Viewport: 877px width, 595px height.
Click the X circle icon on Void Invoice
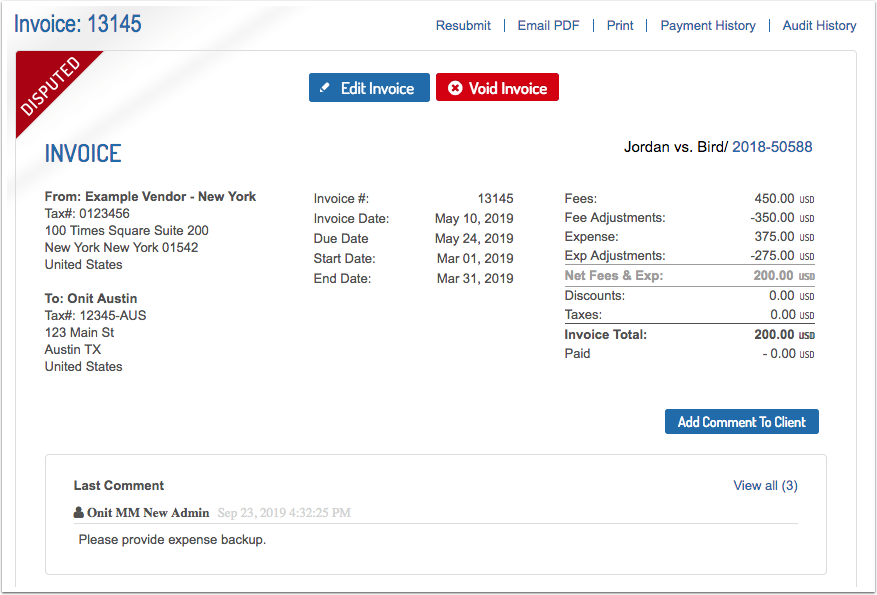pos(455,88)
